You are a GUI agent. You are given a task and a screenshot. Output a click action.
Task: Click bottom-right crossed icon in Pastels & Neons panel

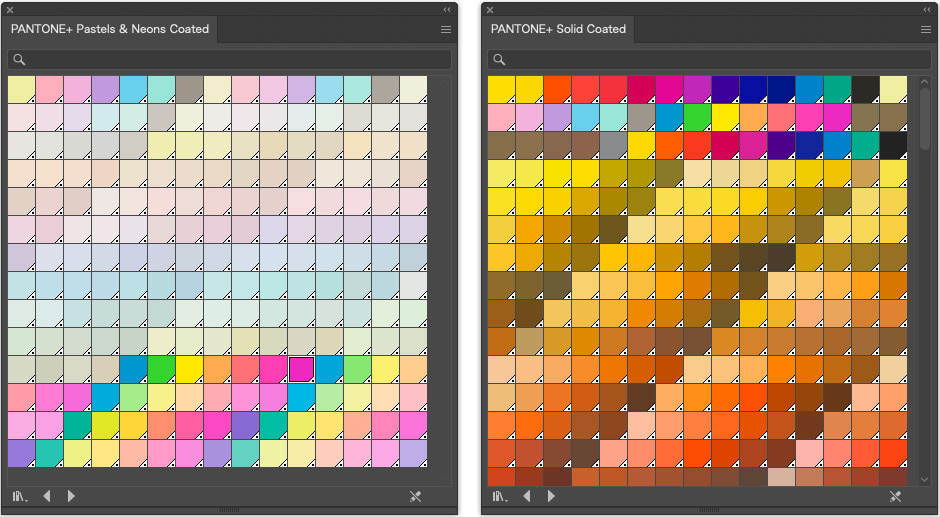(416, 496)
